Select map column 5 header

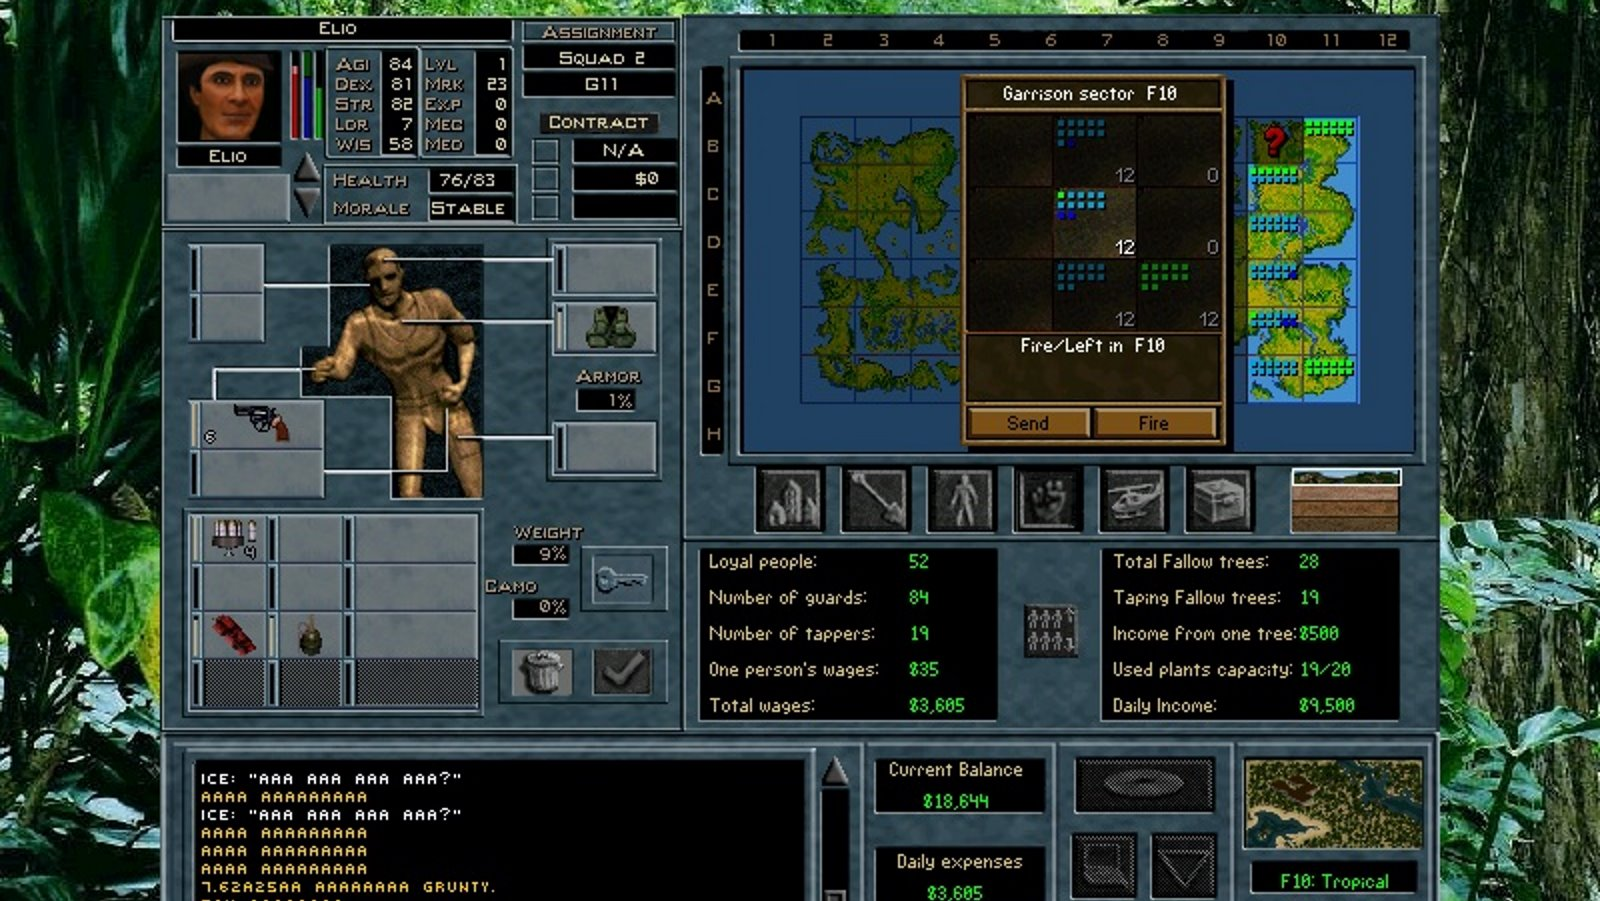994,40
